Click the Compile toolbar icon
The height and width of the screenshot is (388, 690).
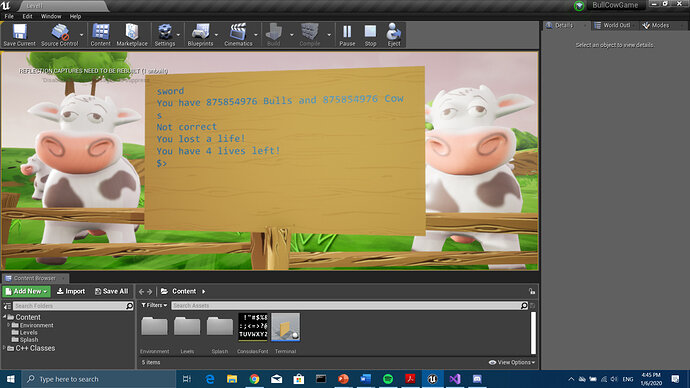pyautogui.click(x=310, y=35)
